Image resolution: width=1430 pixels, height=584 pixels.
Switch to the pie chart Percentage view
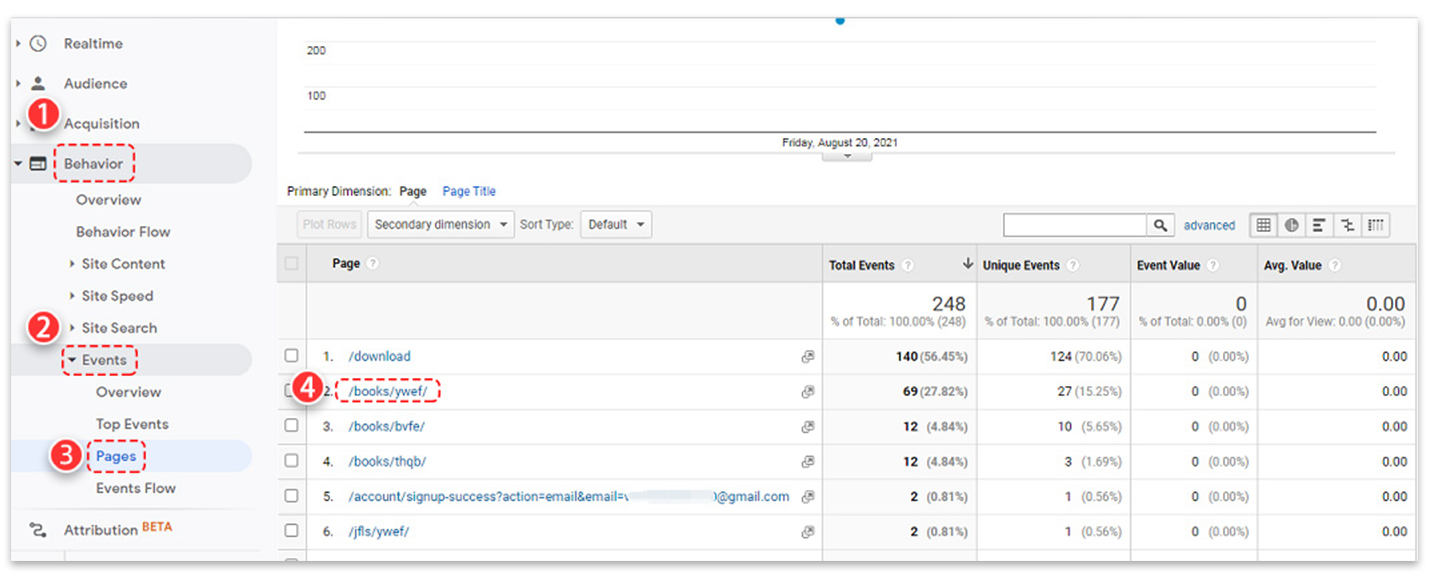(x=1292, y=225)
